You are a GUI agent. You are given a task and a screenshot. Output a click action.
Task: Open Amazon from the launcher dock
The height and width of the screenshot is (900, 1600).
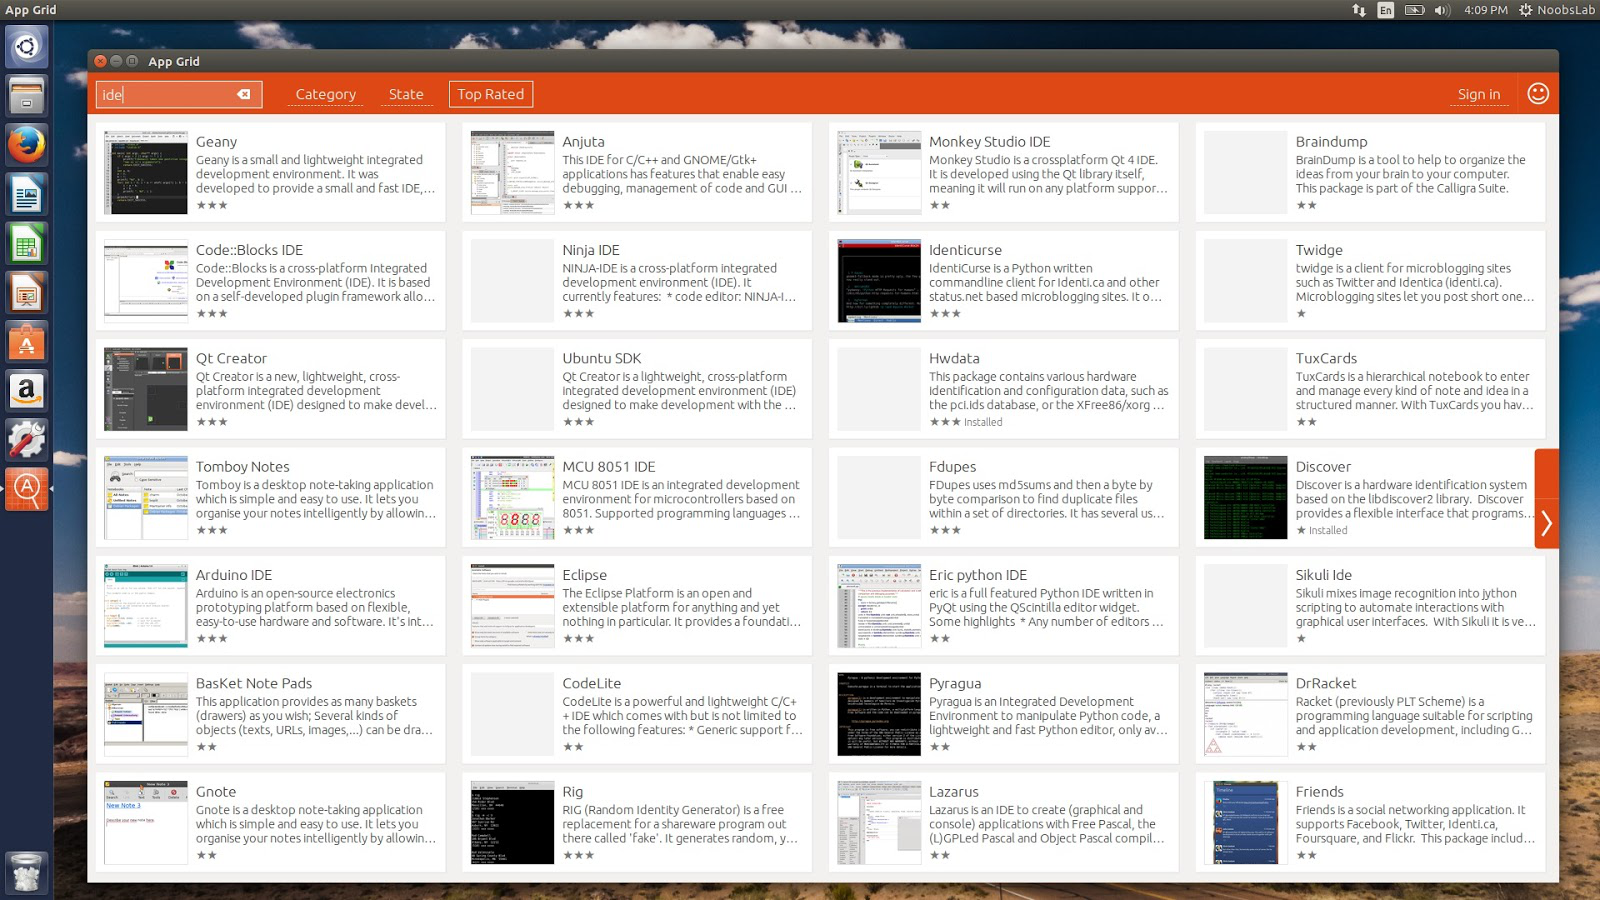pos(26,390)
